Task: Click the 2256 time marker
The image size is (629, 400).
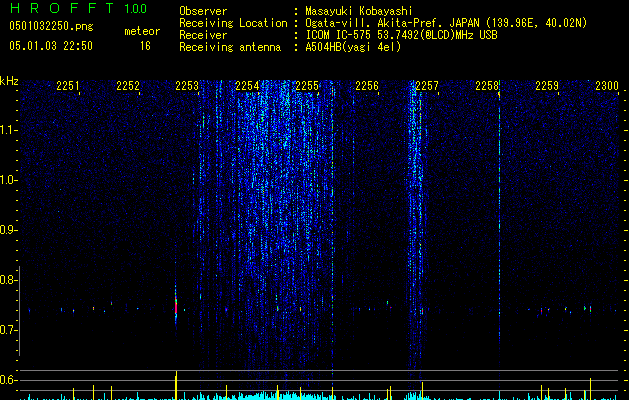Action: pyautogui.click(x=367, y=86)
